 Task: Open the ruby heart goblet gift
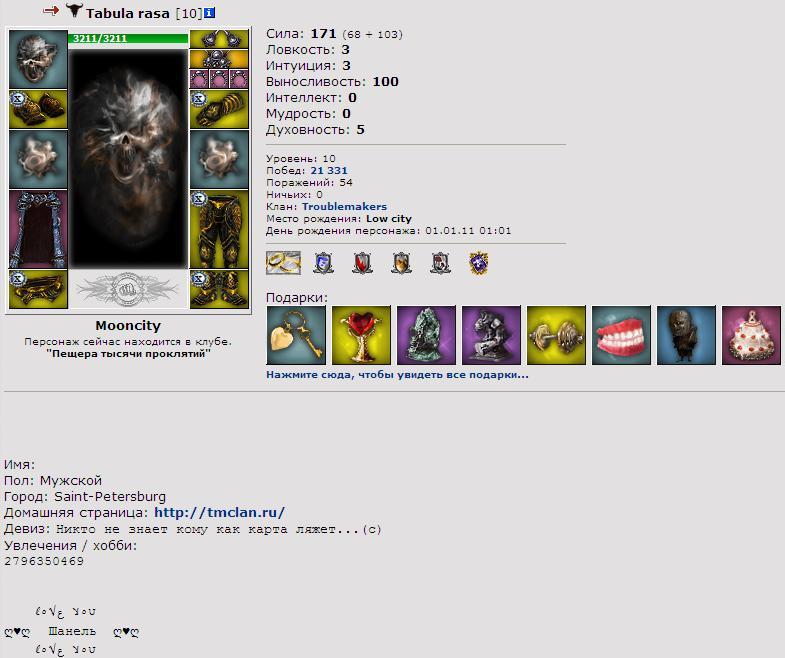(361, 335)
